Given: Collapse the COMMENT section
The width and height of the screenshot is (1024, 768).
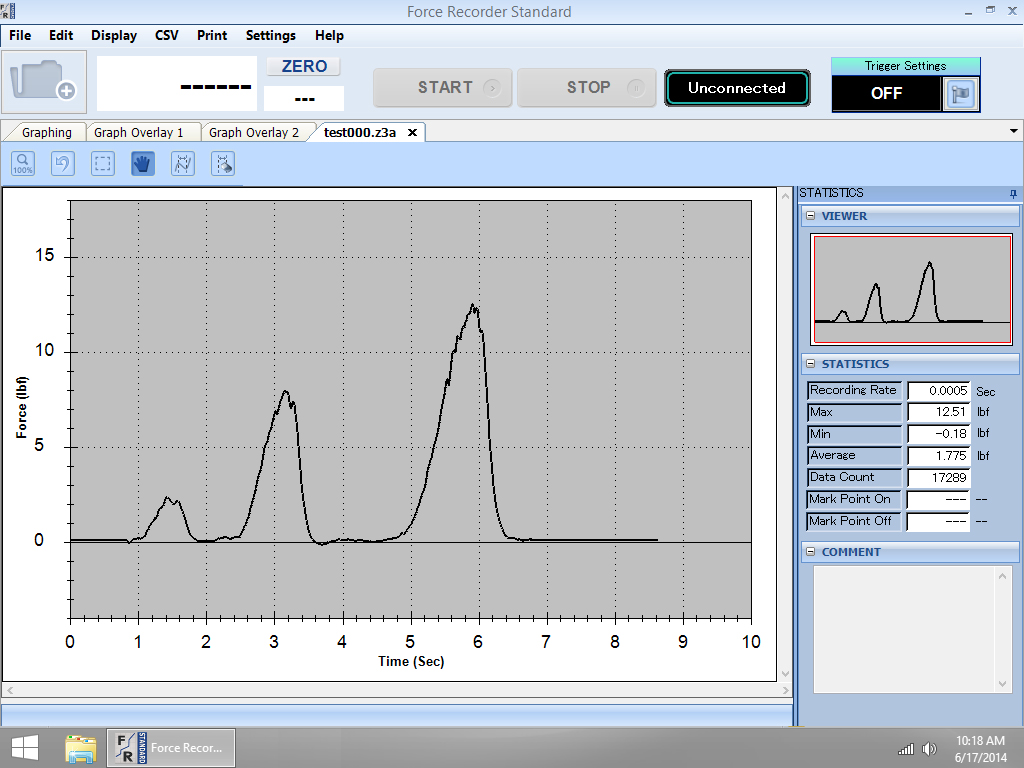Looking at the screenshot, I should pyautogui.click(x=810, y=552).
